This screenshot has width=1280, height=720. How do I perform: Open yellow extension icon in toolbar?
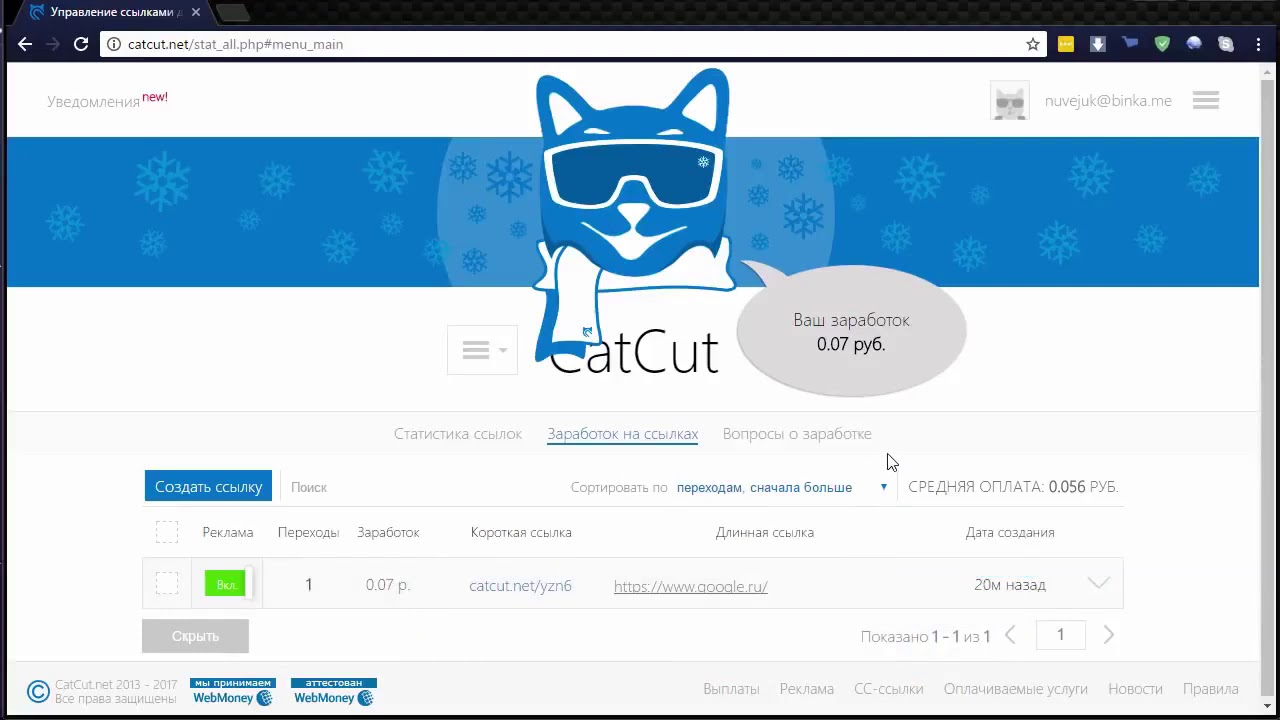click(1066, 44)
